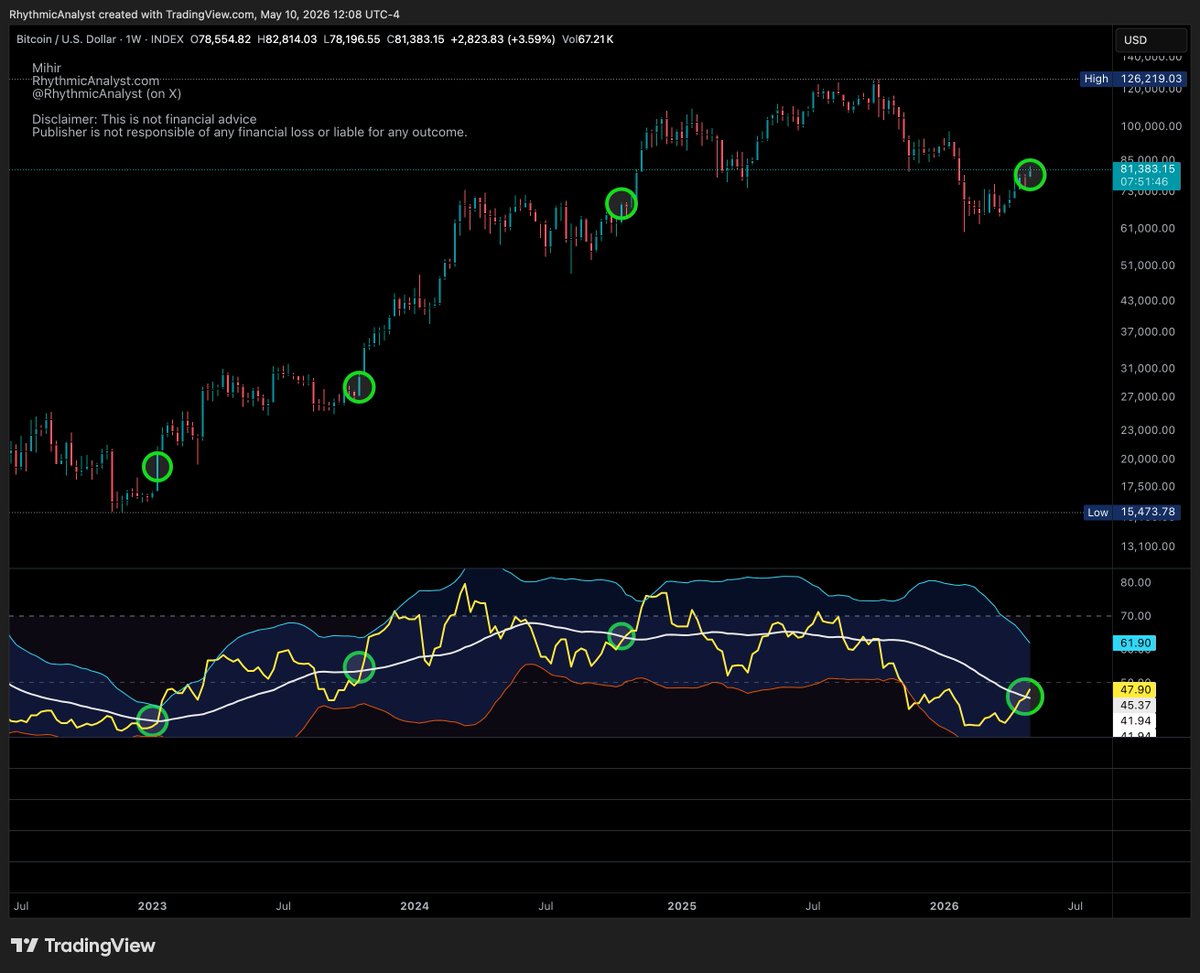
Task: Click the 23,000.00 price axis label
Action: pos(1150,430)
